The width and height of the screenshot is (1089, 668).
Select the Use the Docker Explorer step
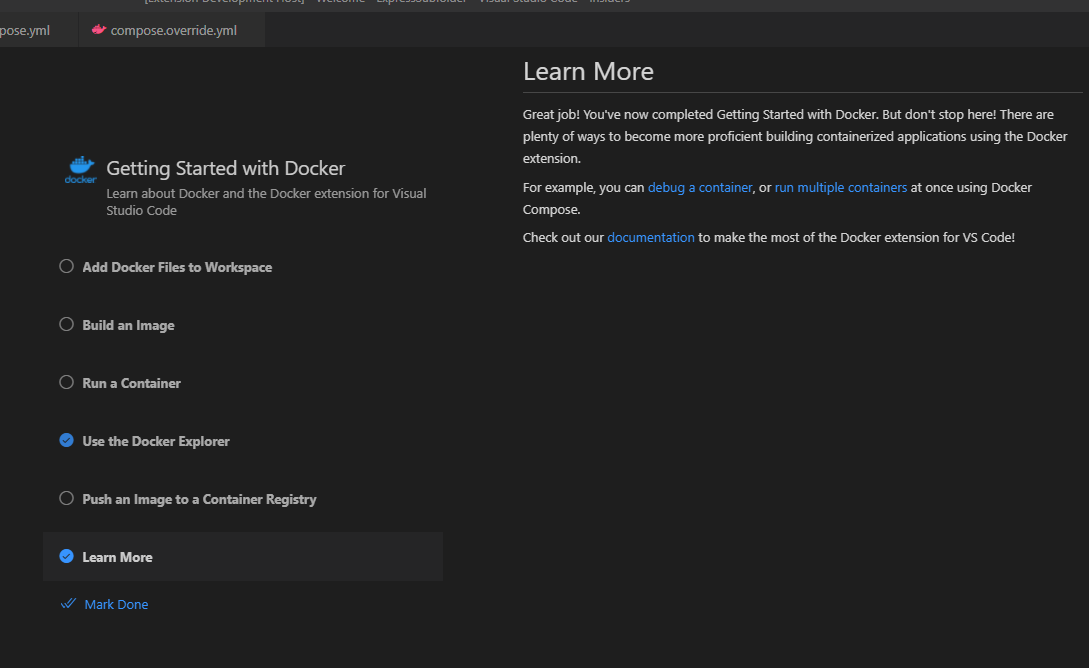(156, 441)
